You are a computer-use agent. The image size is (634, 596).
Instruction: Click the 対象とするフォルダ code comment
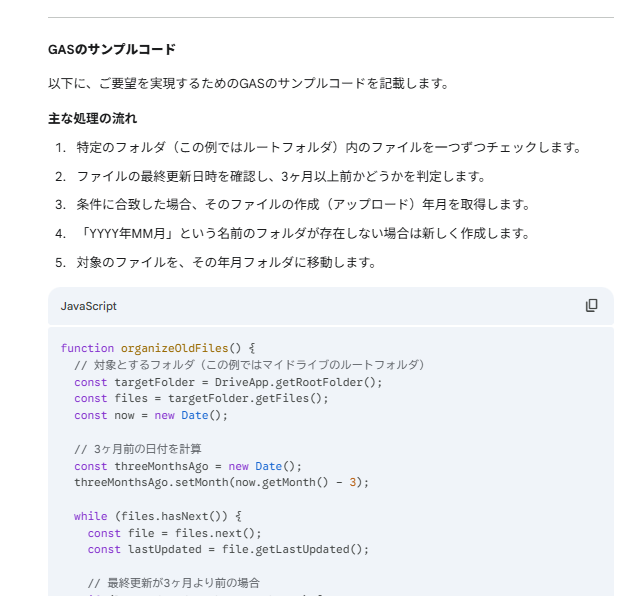tap(250, 365)
